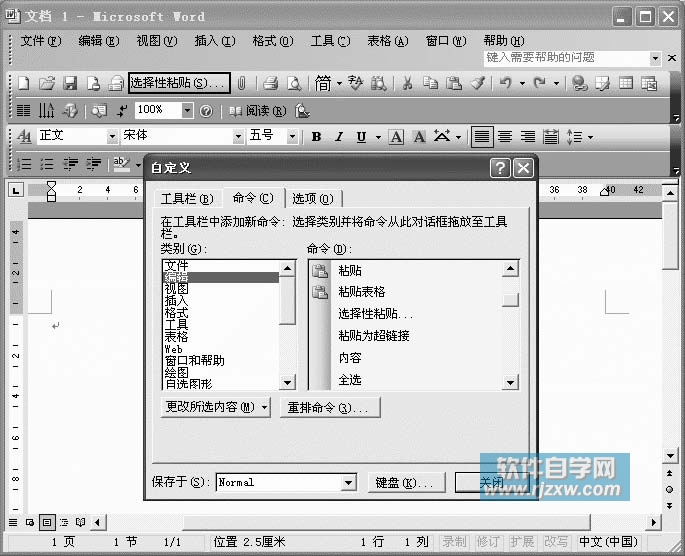Open the 工具 menu
This screenshot has width=685, height=556.
click(x=330, y=41)
